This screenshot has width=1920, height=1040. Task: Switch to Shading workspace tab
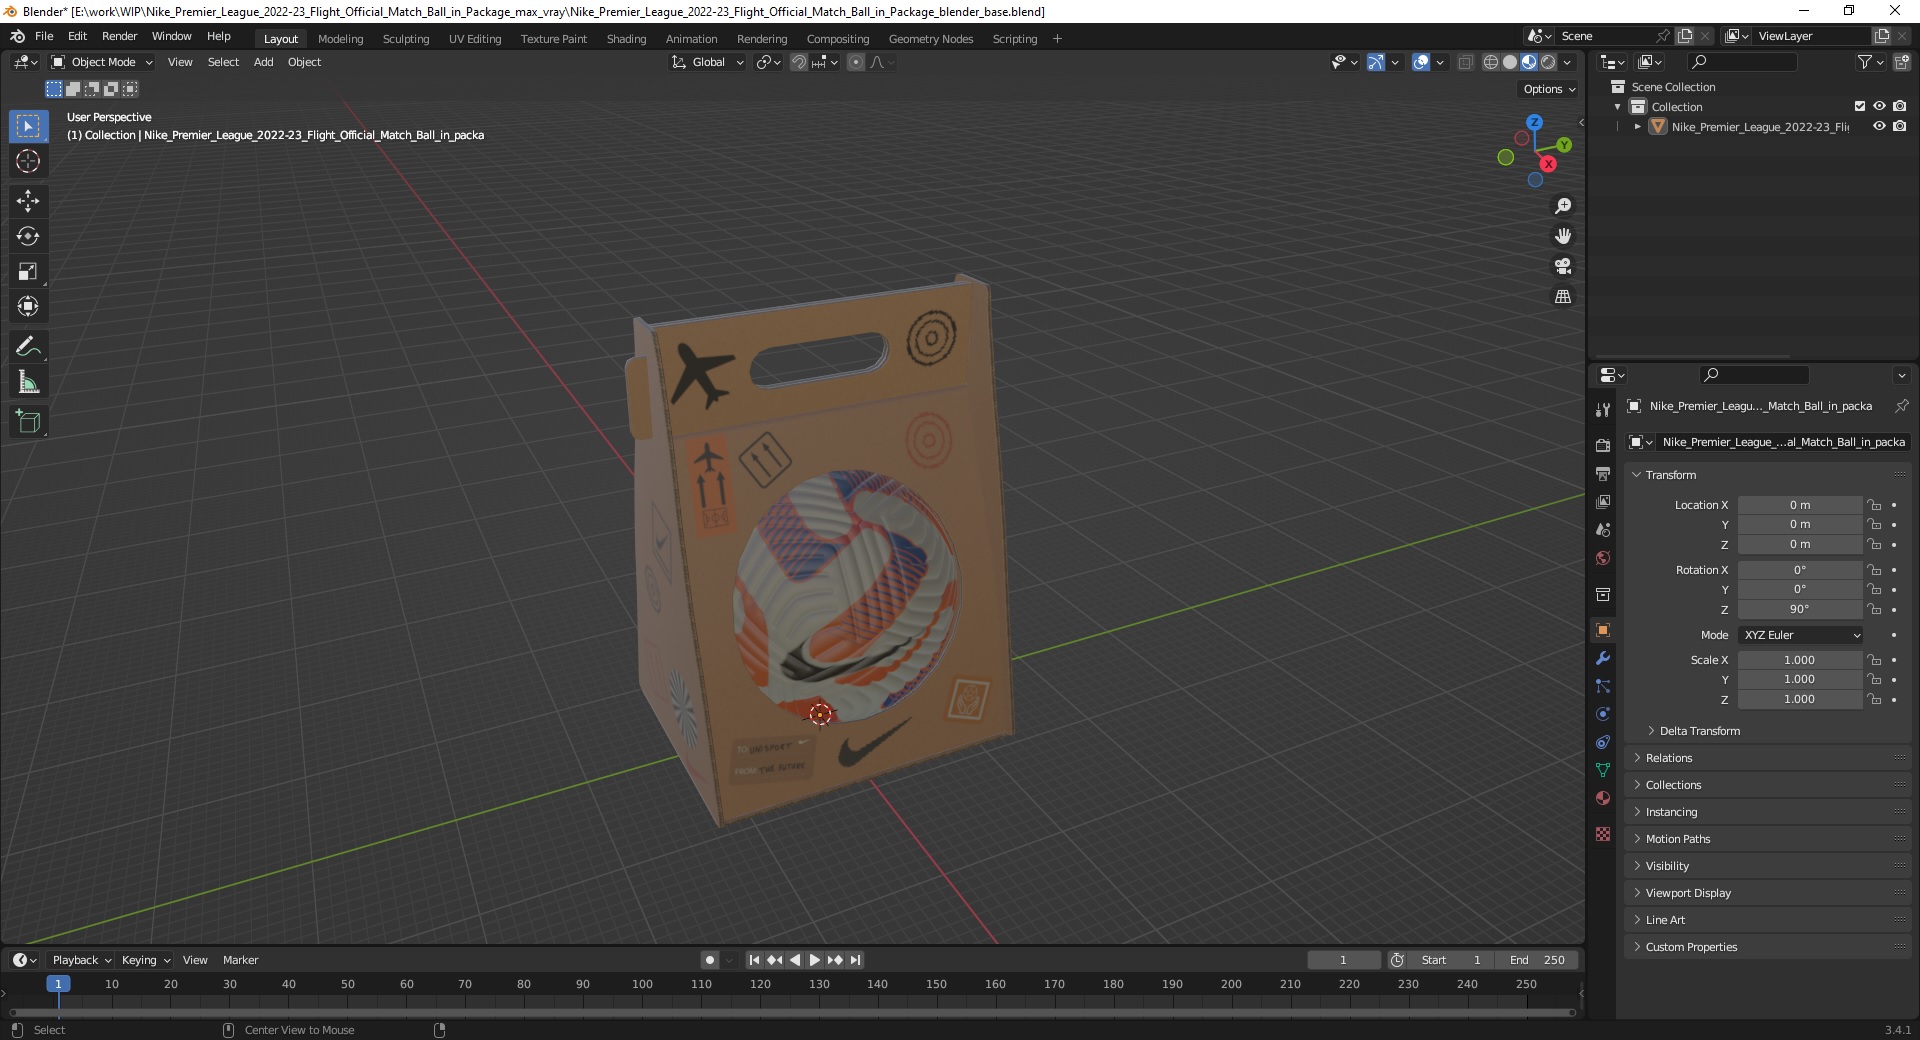(626, 39)
